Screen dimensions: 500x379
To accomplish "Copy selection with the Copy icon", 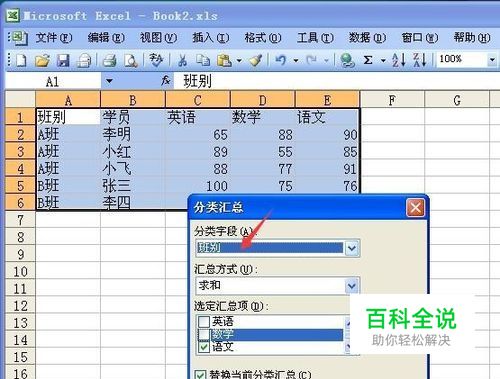I will click(x=203, y=61).
